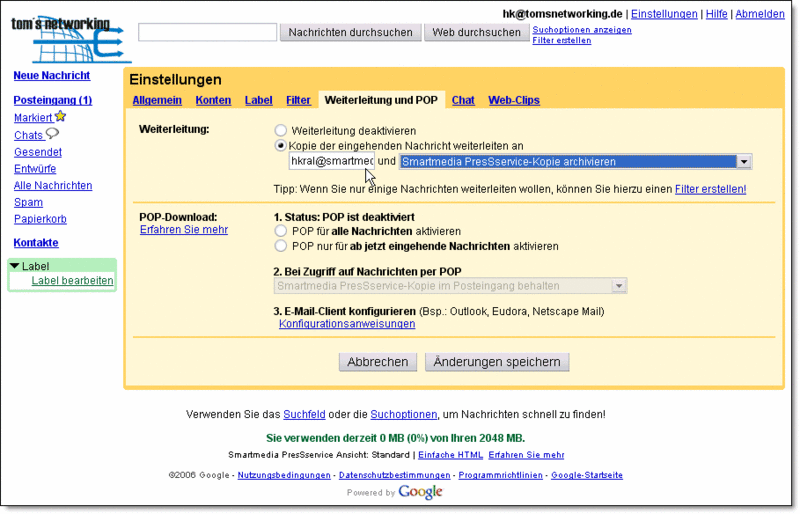Click the Web durchsuchen button

coord(477,32)
